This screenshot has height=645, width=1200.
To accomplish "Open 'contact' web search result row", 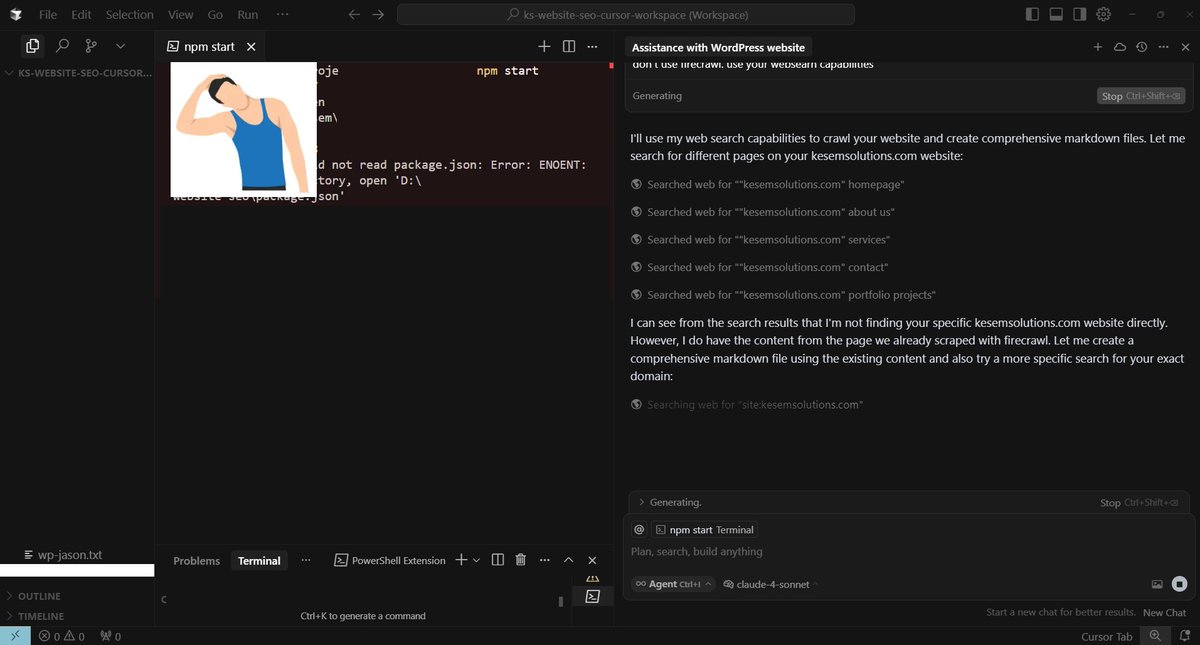I will point(760,267).
